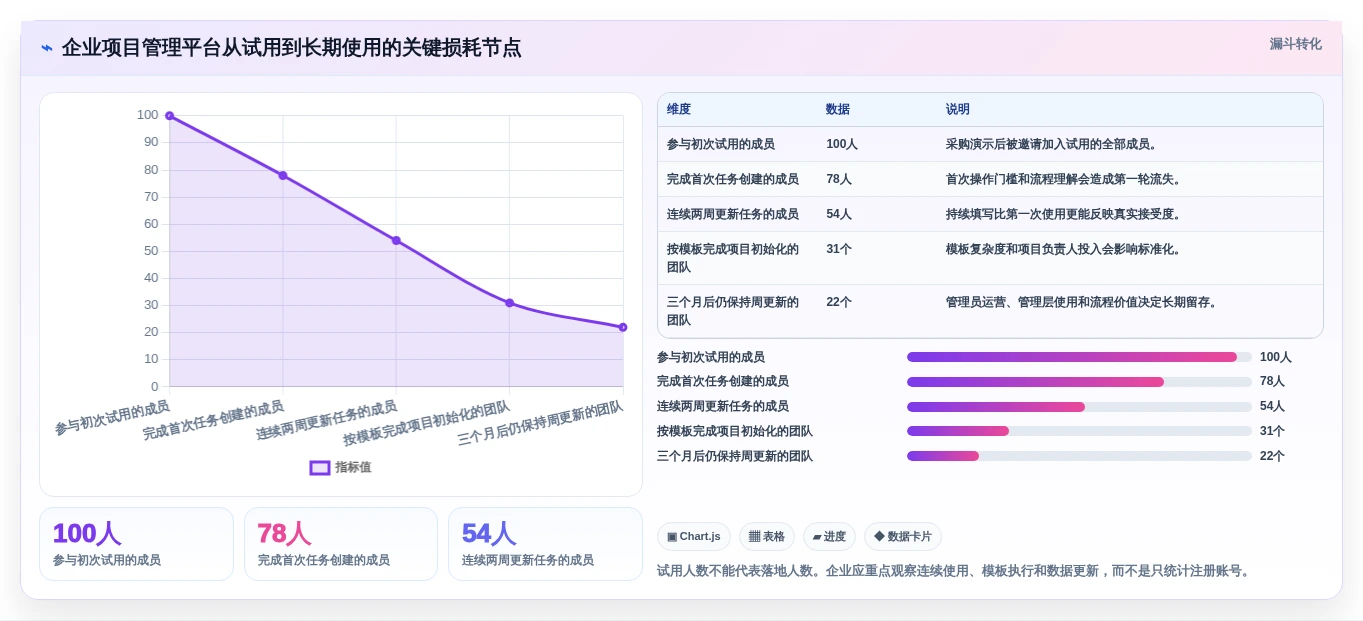Click the lightning icon beside the title
Screen dimensions: 1363x621
coord(47,48)
